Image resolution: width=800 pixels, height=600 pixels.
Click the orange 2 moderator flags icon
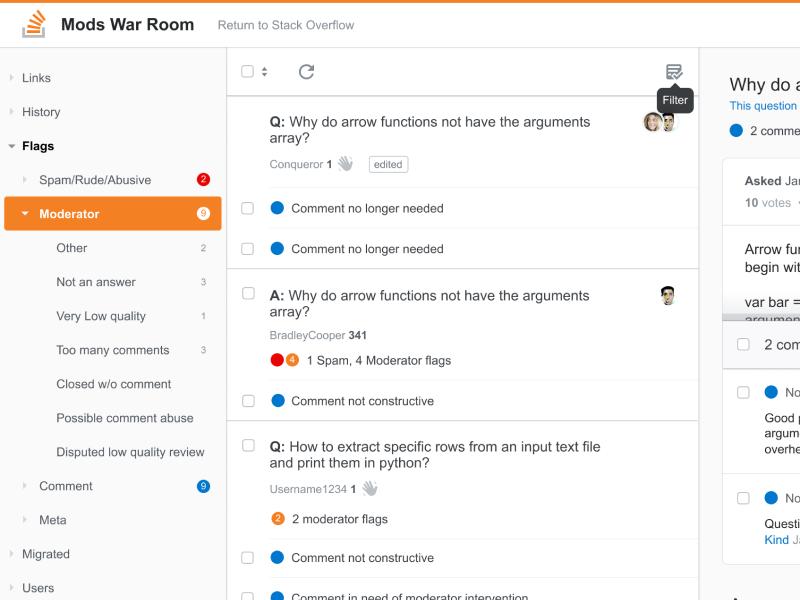[278, 518]
